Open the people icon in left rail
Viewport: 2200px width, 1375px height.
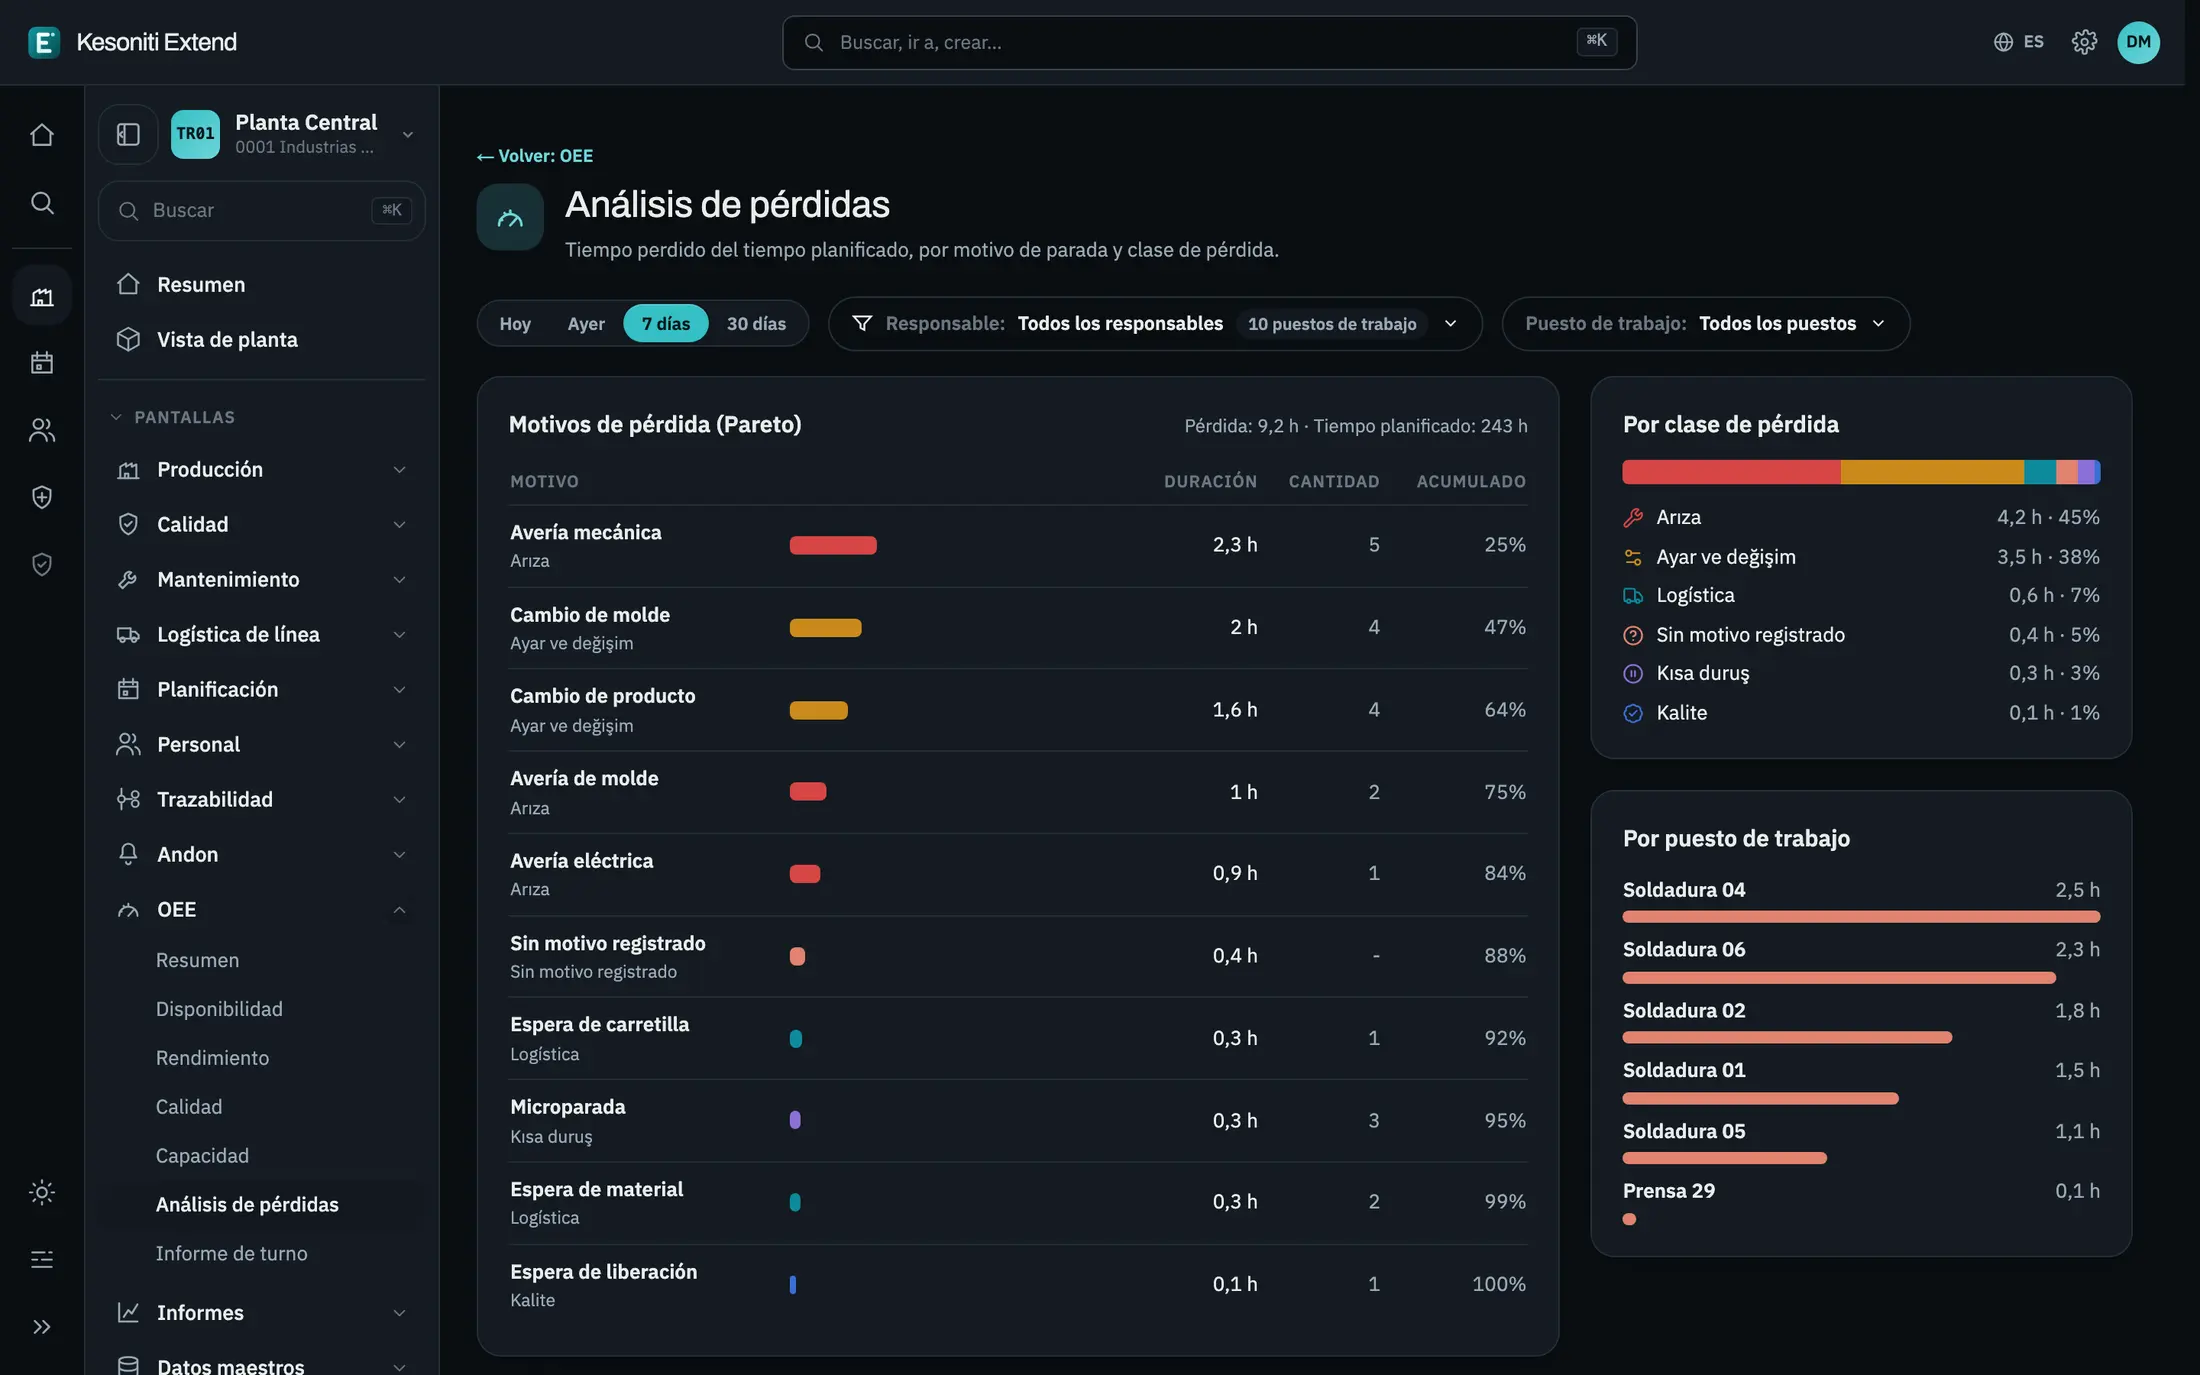[41, 430]
